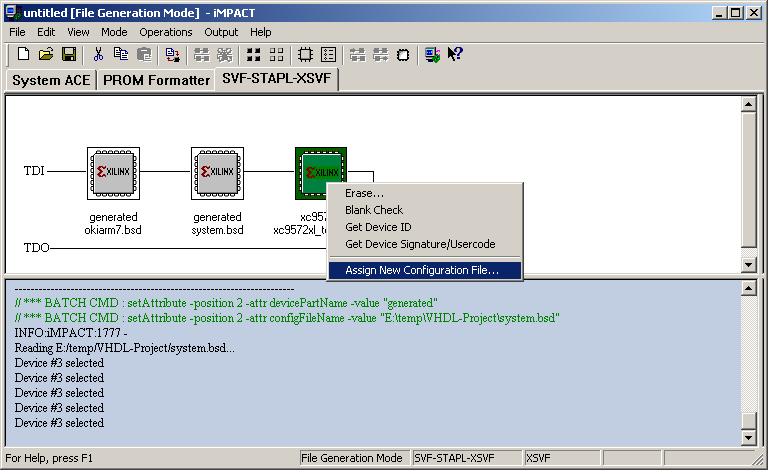The height and width of the screenshot is (470, 768).
Task: Choose Get Device Signature/Usercode
Action: click(x=425, y=244)
